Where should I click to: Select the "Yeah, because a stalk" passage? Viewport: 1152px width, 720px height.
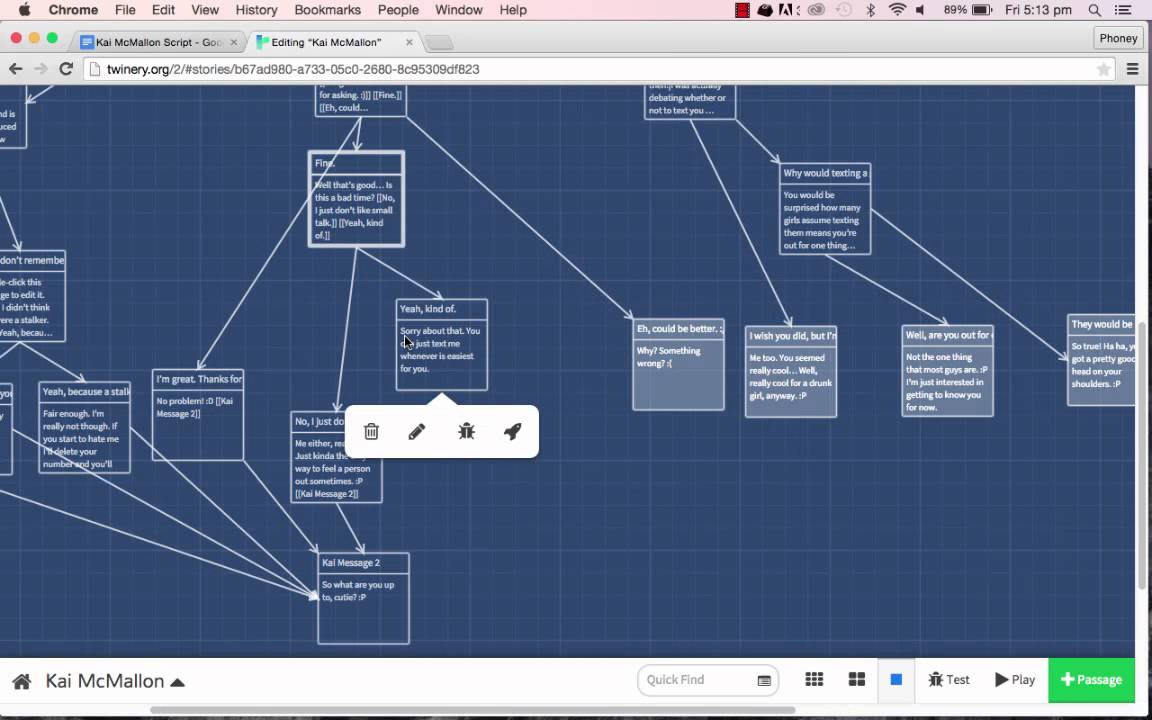coord(84,428)
